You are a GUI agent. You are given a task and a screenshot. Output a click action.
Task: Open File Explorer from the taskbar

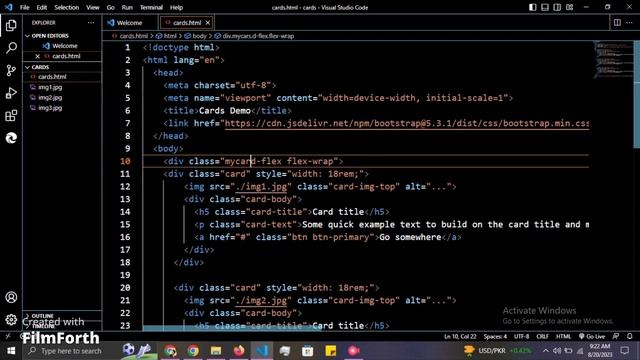tap(216, 351)
